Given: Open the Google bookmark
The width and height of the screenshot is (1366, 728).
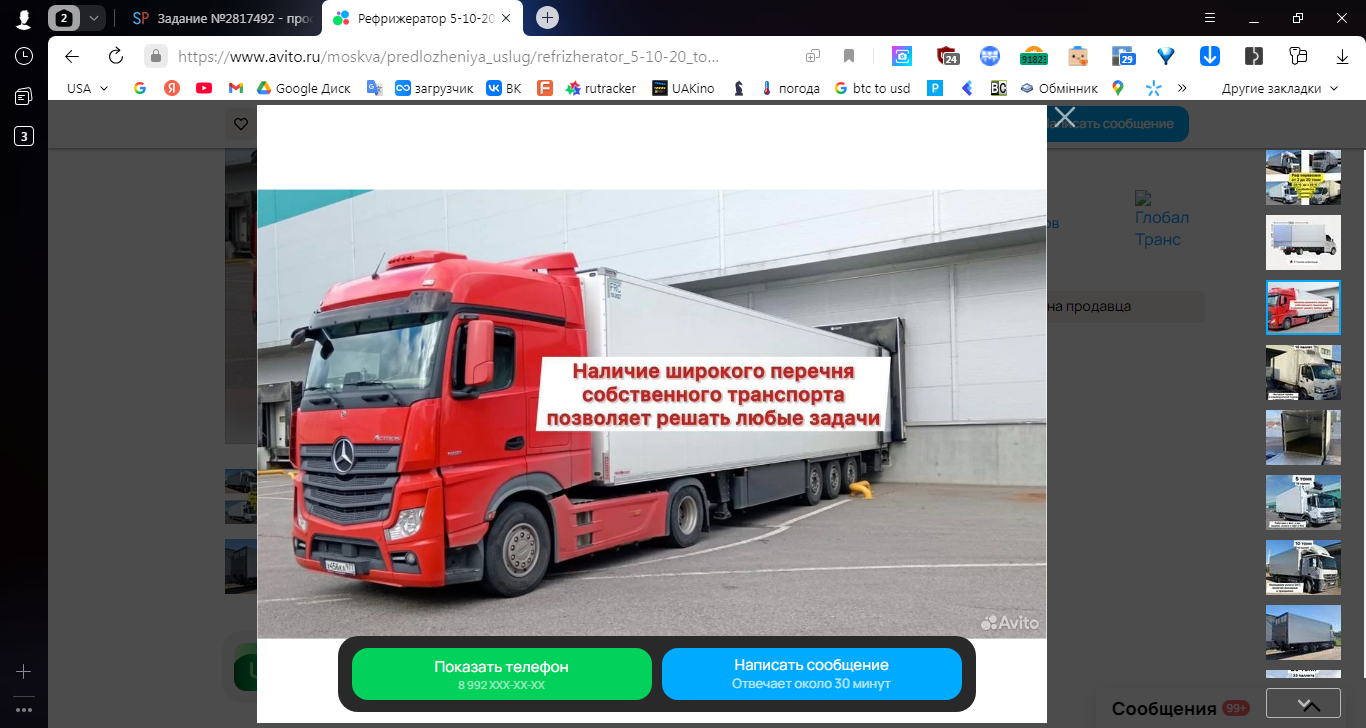Looking at the screenshot, I should pyautogui.click(x=140, y=88).
